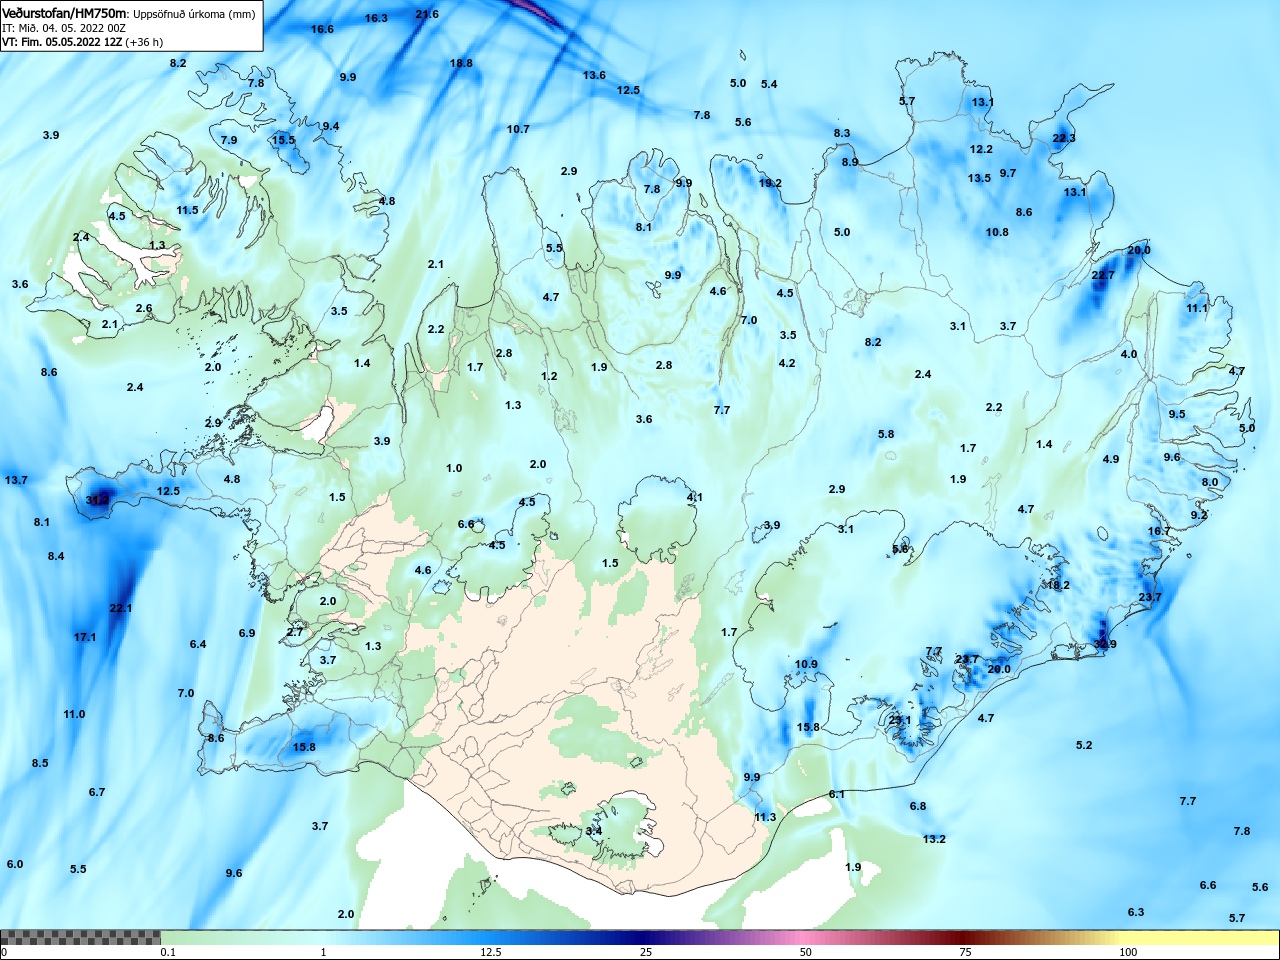1280x960 pixels.
Task: Pick the 19.2 value on the map
Action: point(770,183)
